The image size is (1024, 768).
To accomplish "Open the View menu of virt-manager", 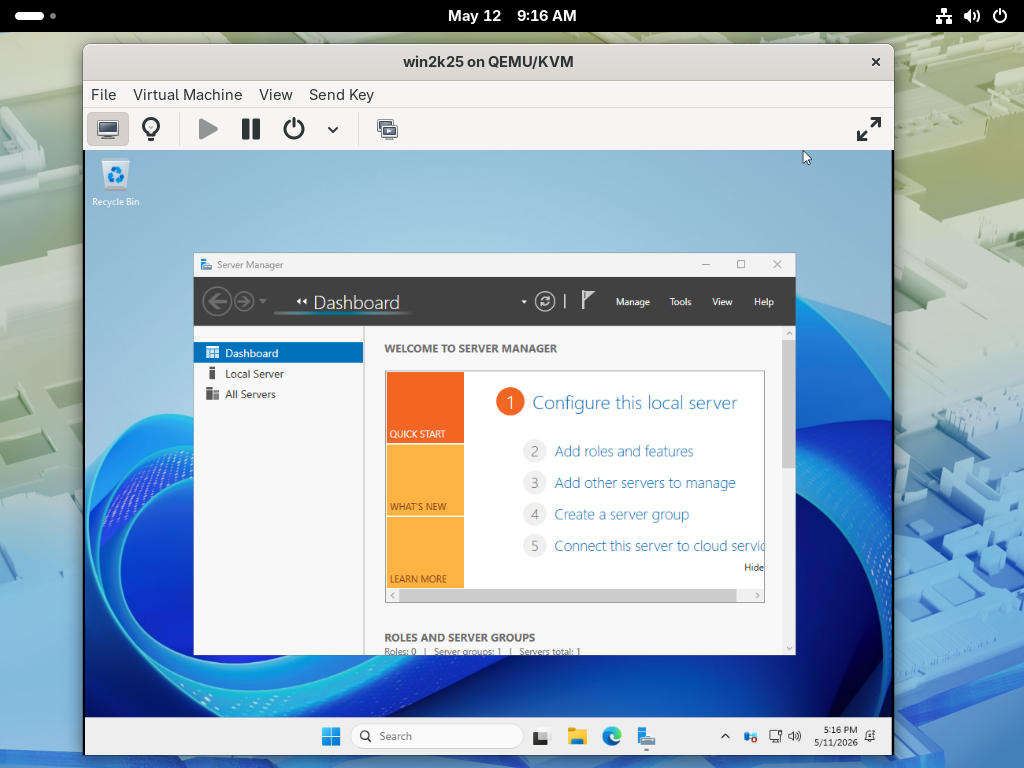I will [276, 95].
